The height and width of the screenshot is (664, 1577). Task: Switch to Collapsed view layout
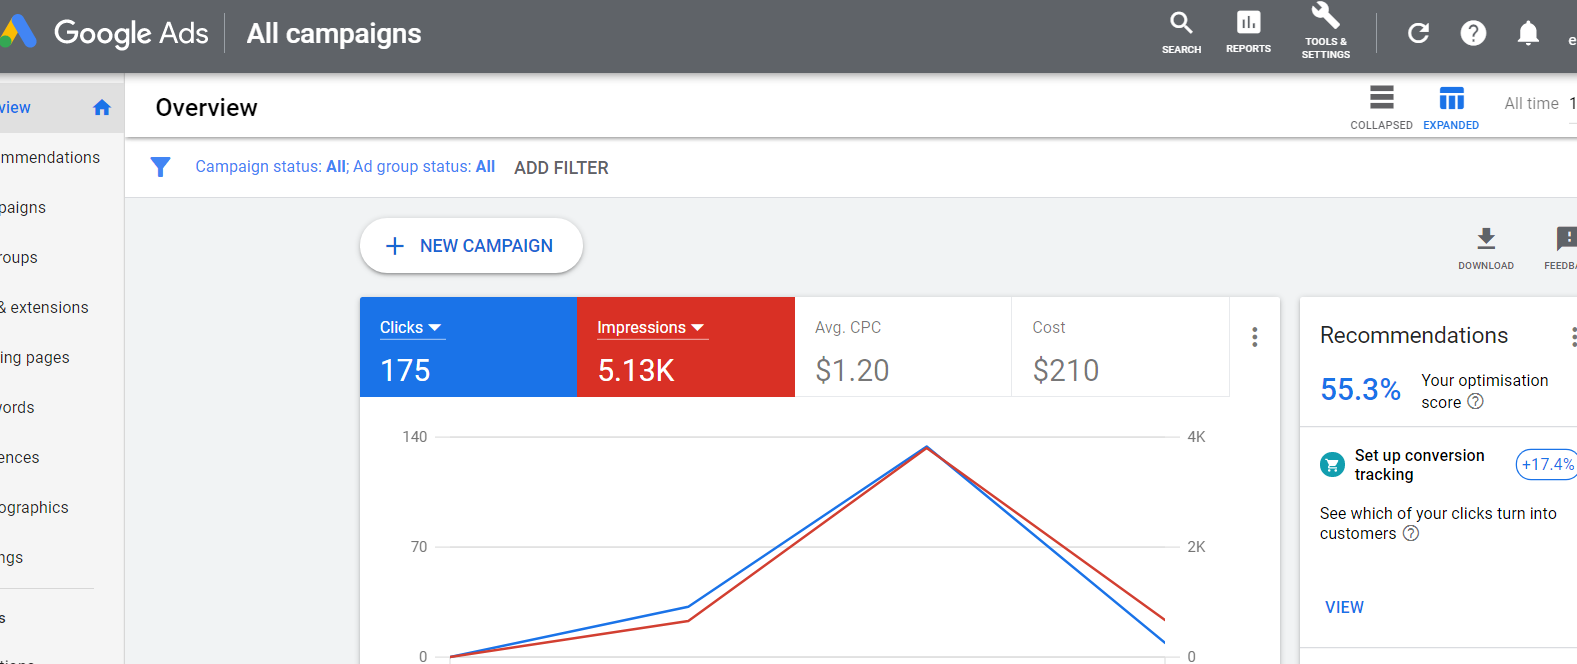coord(1381,107)
